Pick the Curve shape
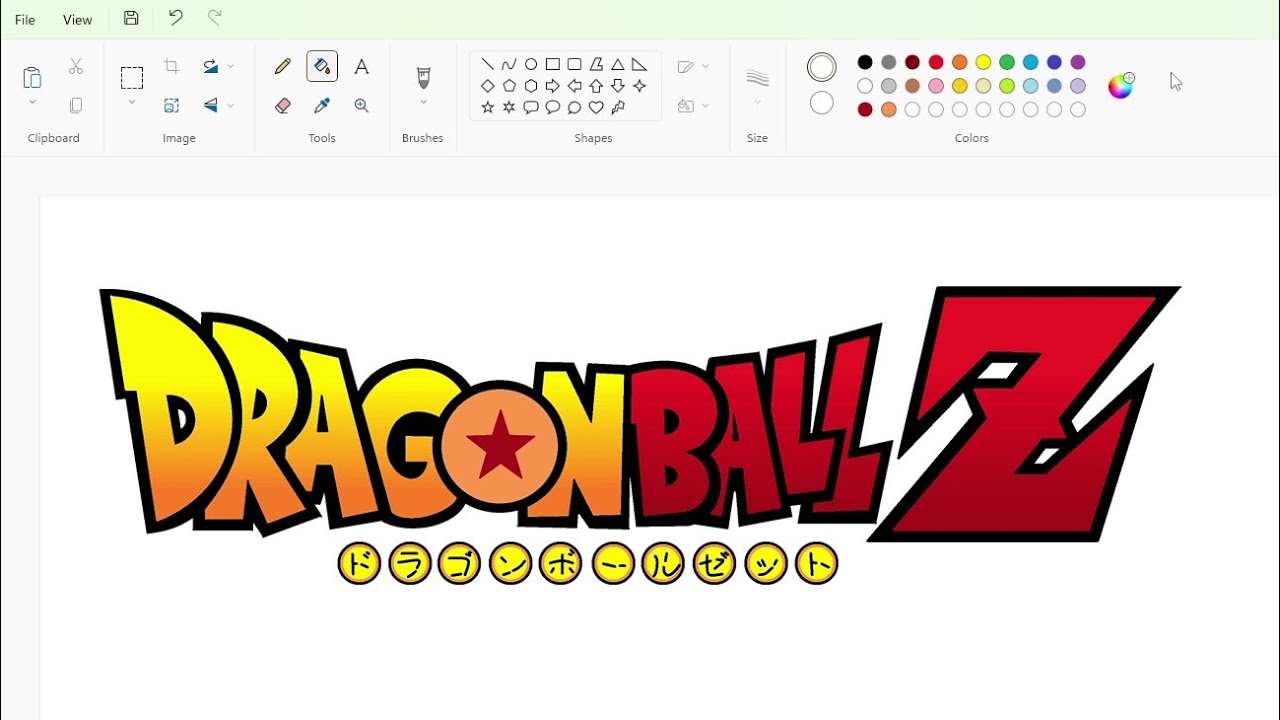 pyautogui.click(x=509, y=64)
